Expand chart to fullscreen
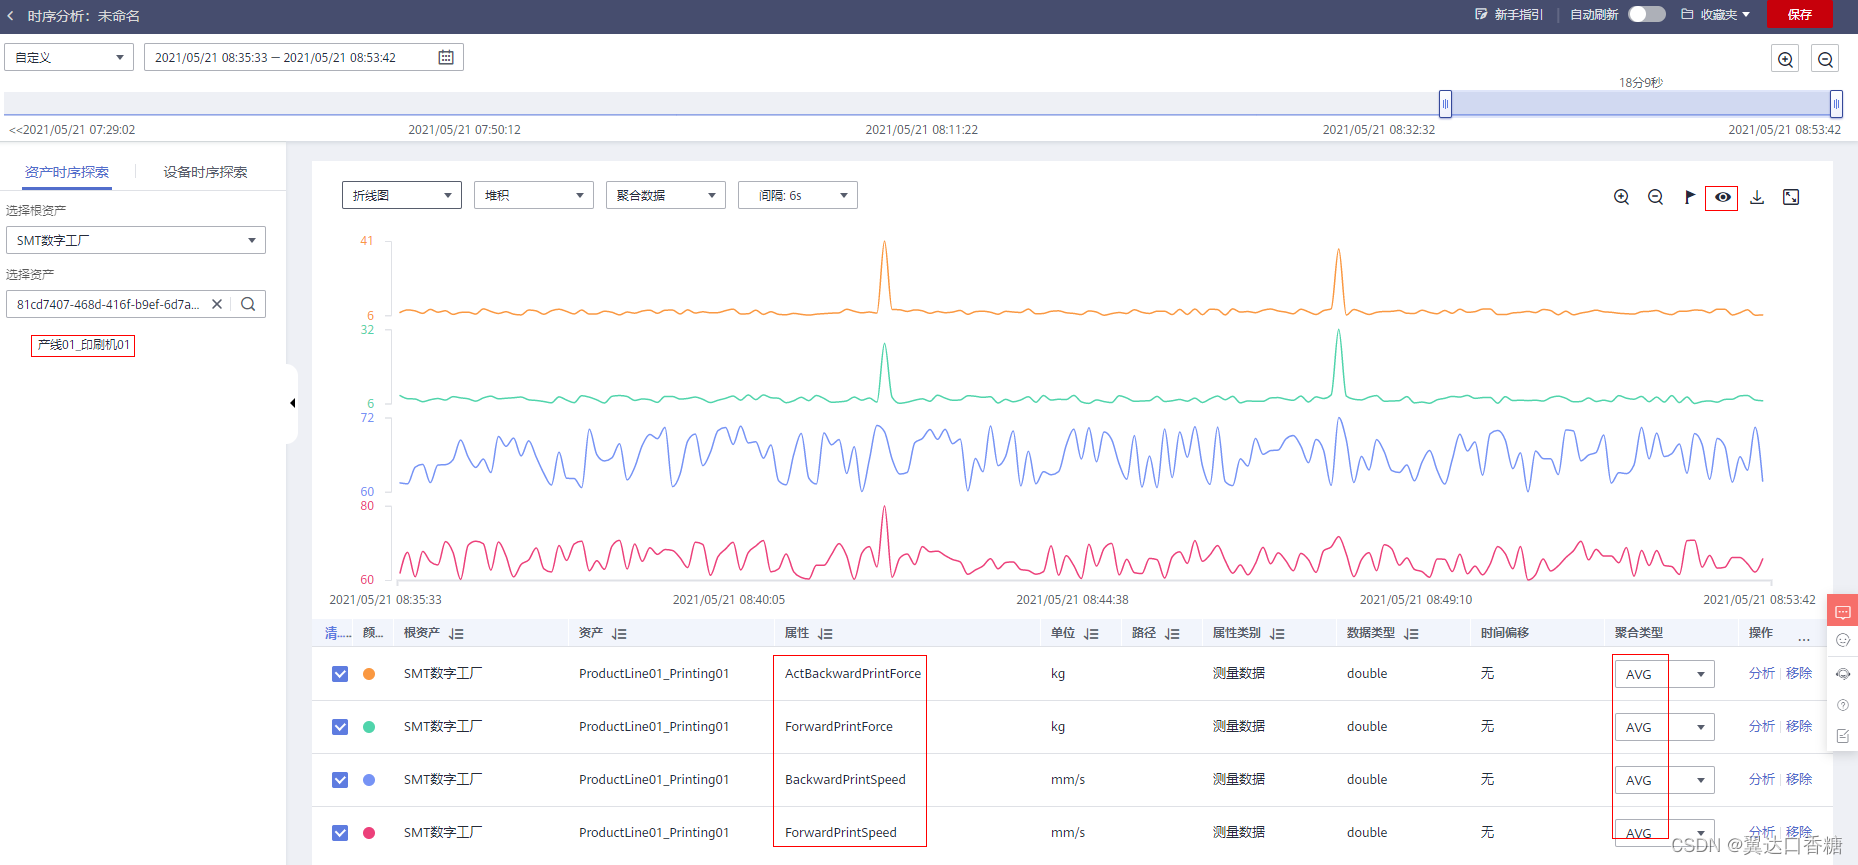 (x=1791, y=197)
